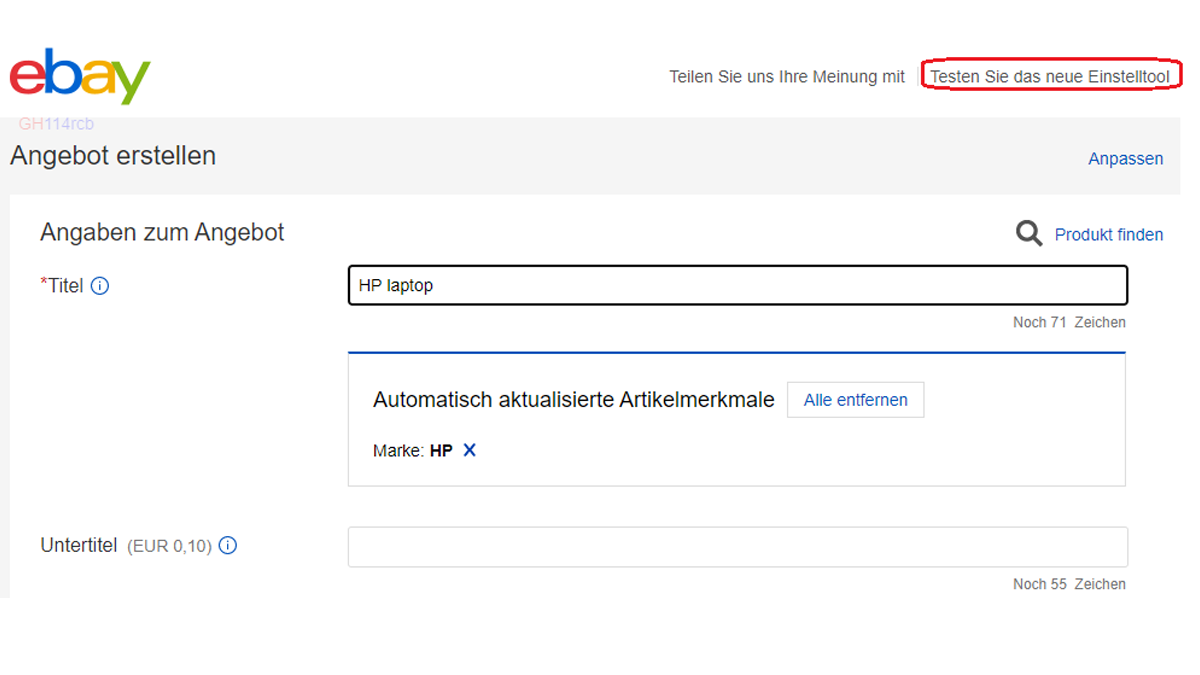Click the '(EUR 0,10)' fee text
Image resolution: width=1200 pixels, height=675 pixels.
(170, 547)
